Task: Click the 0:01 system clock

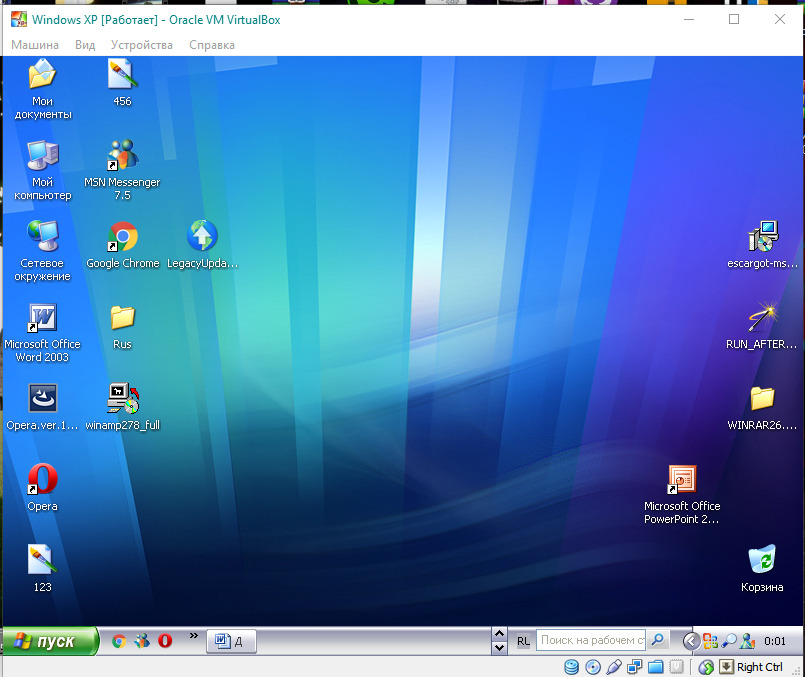Action: tap(775, 641)
